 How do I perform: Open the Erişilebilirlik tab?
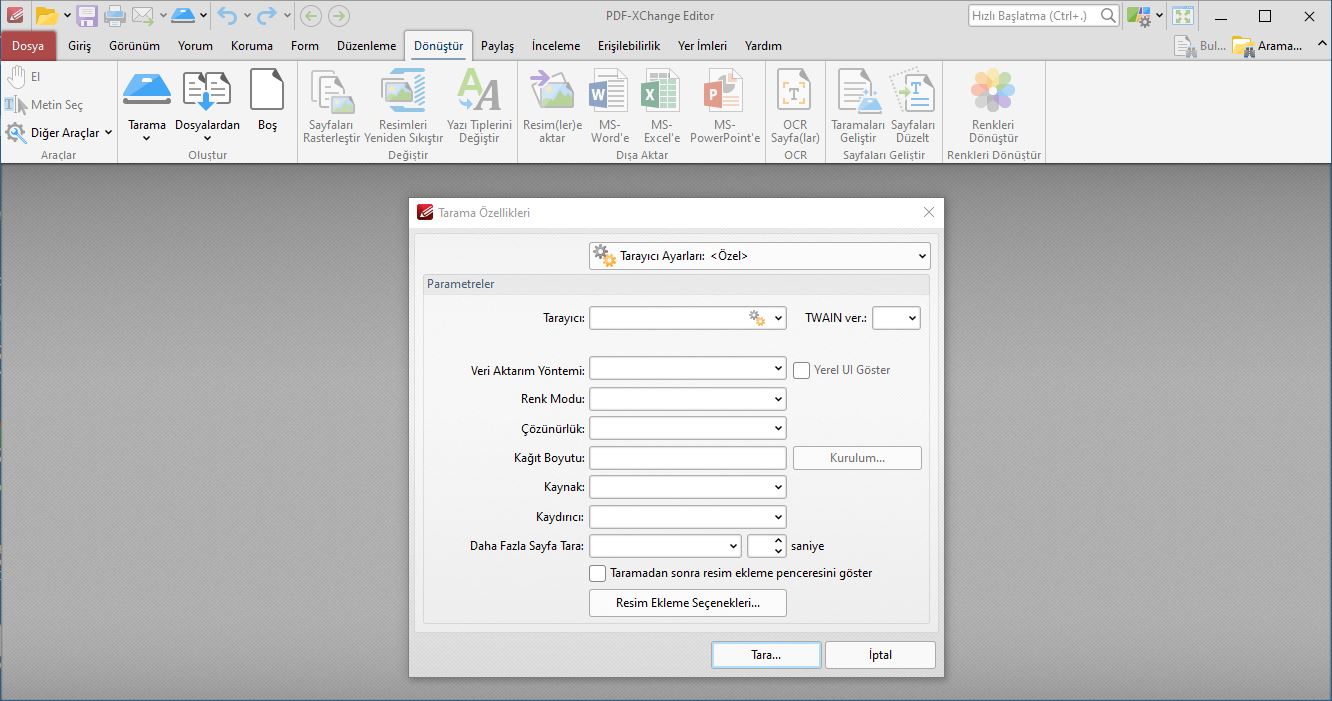point(629,45)
